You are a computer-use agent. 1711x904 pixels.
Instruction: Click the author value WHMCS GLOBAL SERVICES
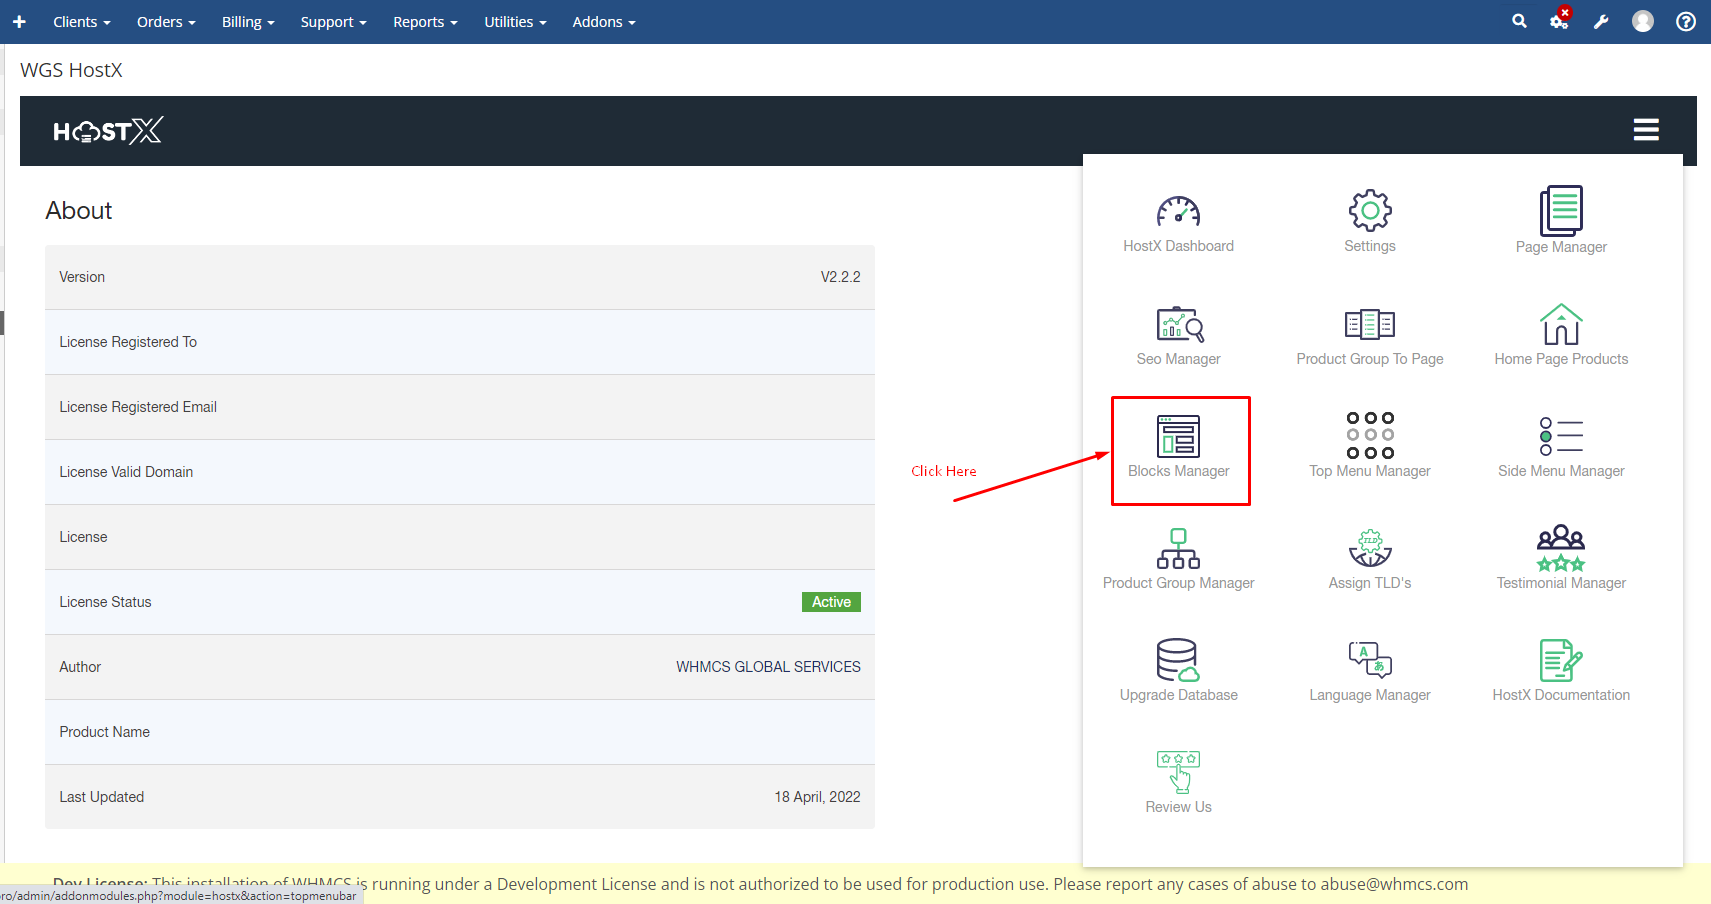pos(768,667)
